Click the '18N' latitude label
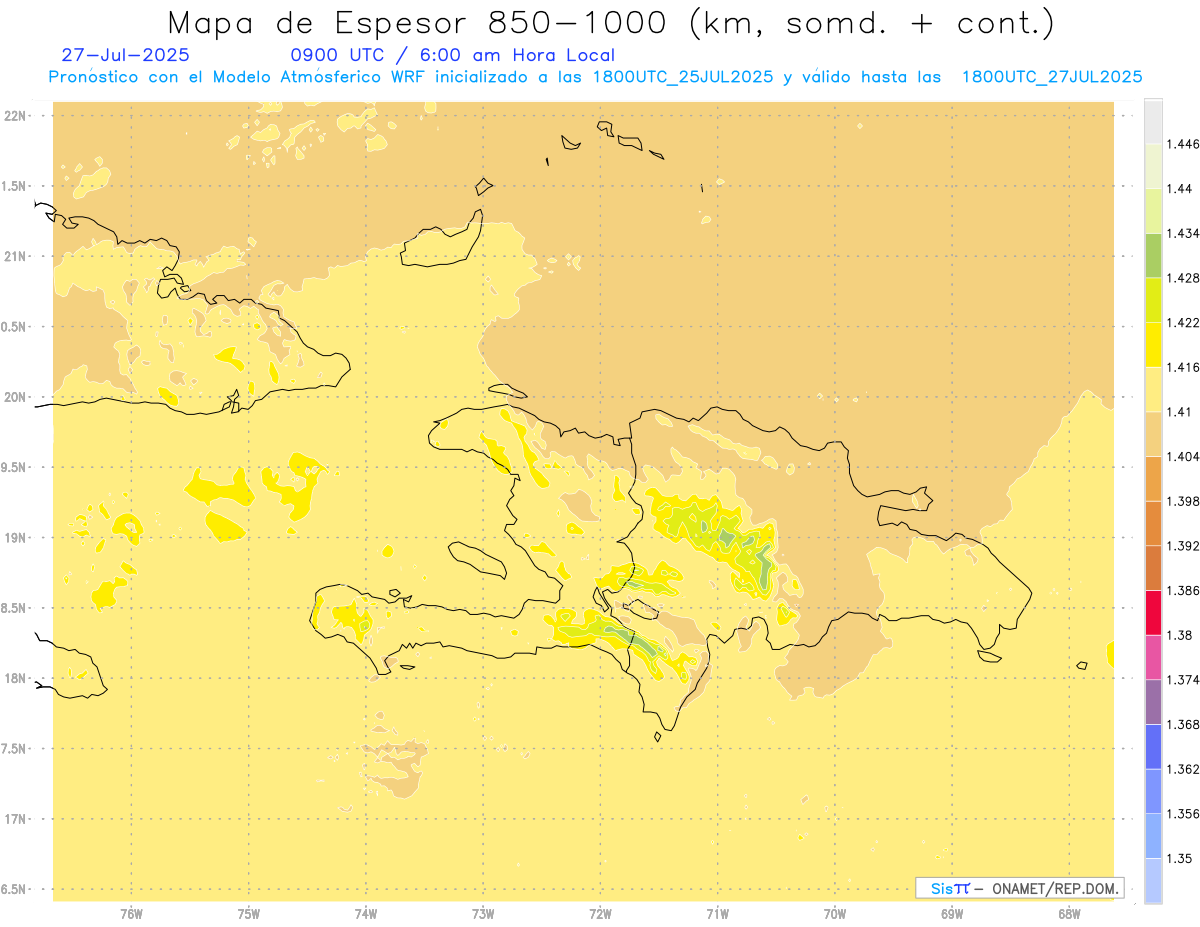Viewport: 1200px width, 927px height. (x=13, y=679)
